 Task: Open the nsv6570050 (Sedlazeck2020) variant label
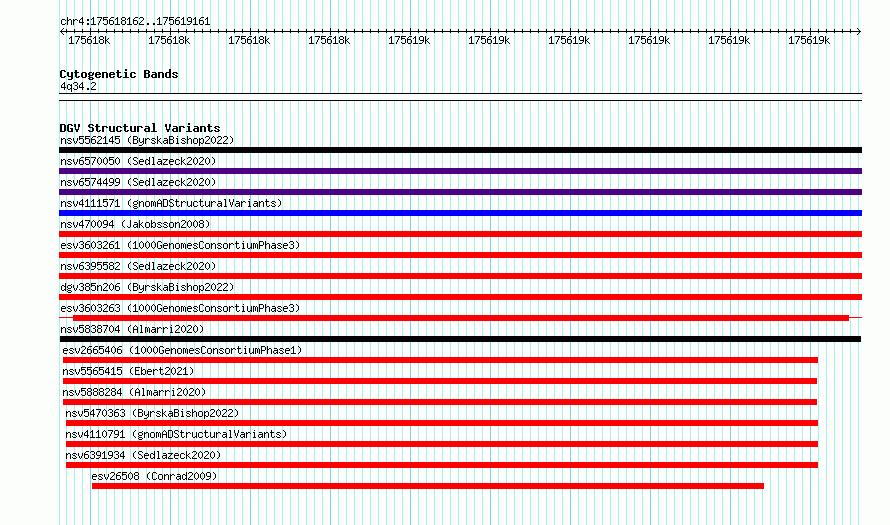[138, 161]
